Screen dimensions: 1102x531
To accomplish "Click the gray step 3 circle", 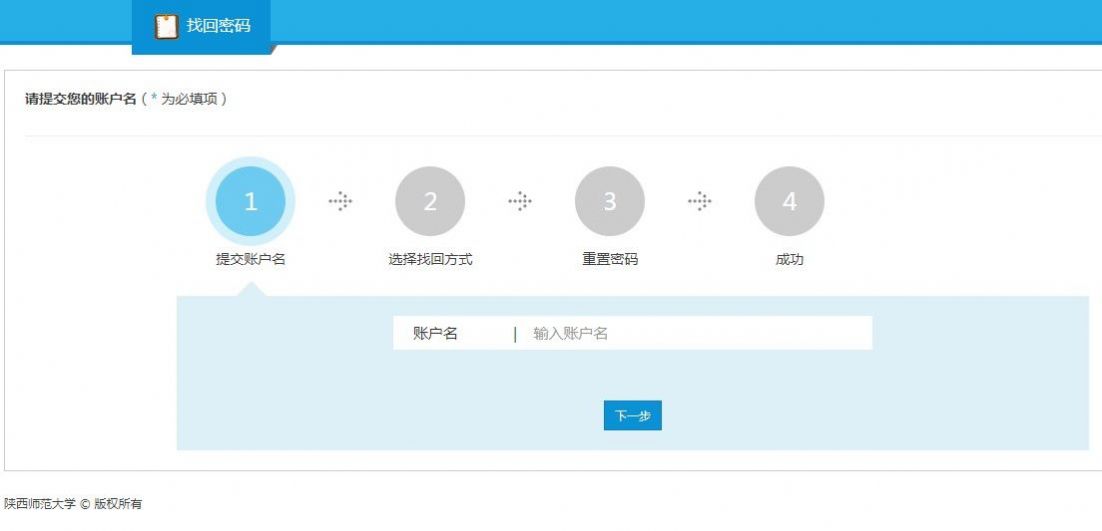I will (x=610, y=202).
